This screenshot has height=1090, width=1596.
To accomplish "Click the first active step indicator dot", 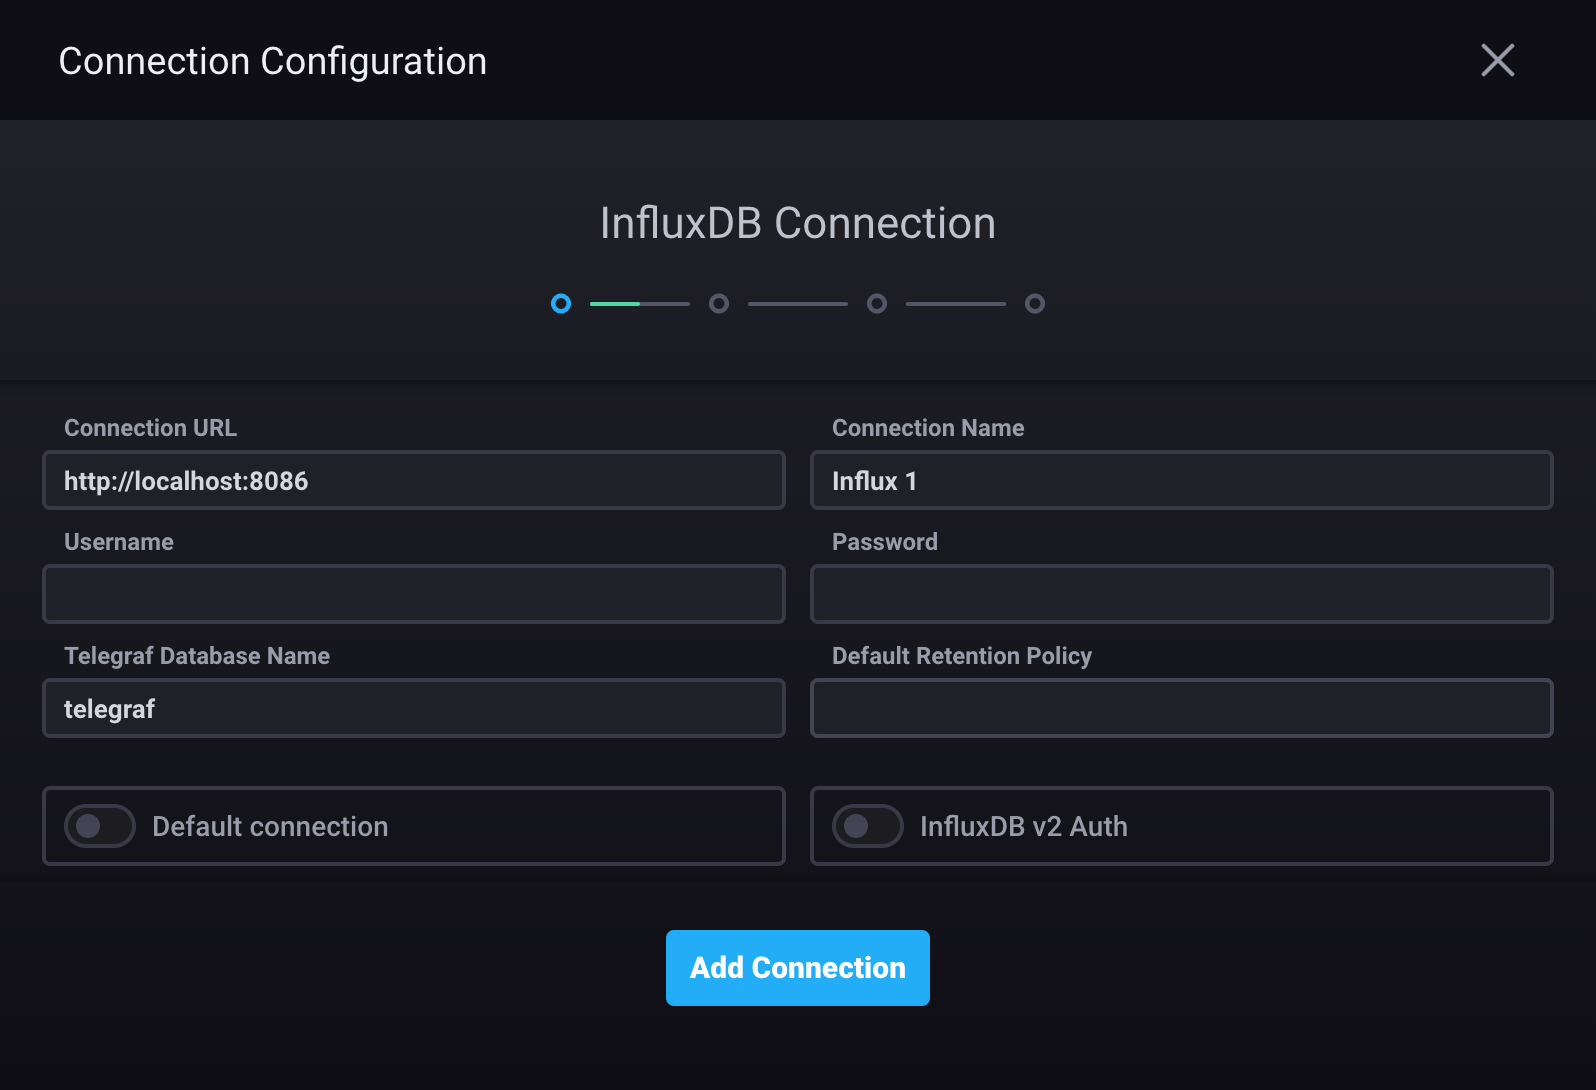I will click(561, 303).
